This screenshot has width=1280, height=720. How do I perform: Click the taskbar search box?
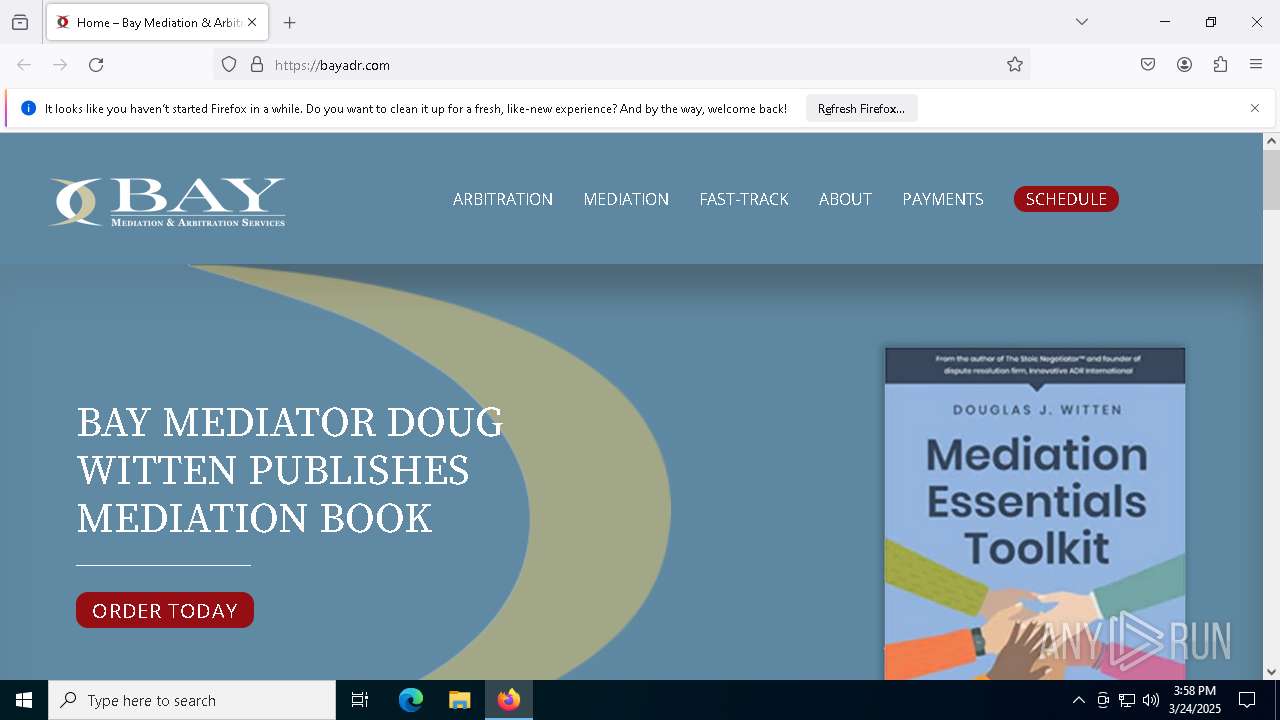tap(192, 700)
